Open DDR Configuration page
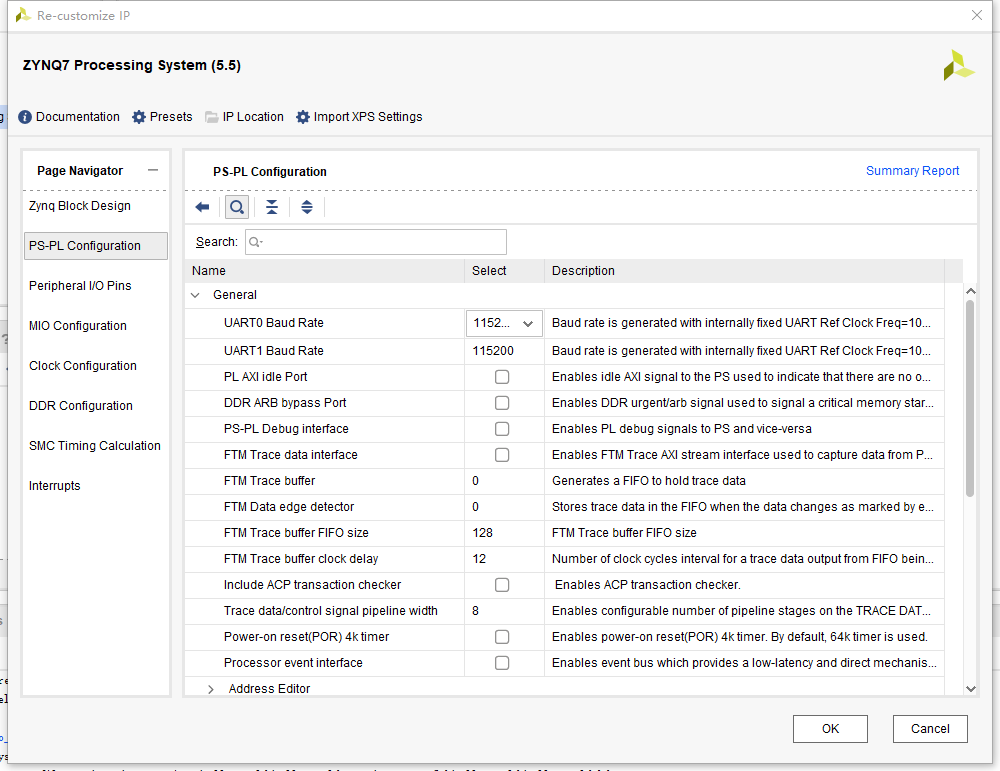 coord(81,406)
